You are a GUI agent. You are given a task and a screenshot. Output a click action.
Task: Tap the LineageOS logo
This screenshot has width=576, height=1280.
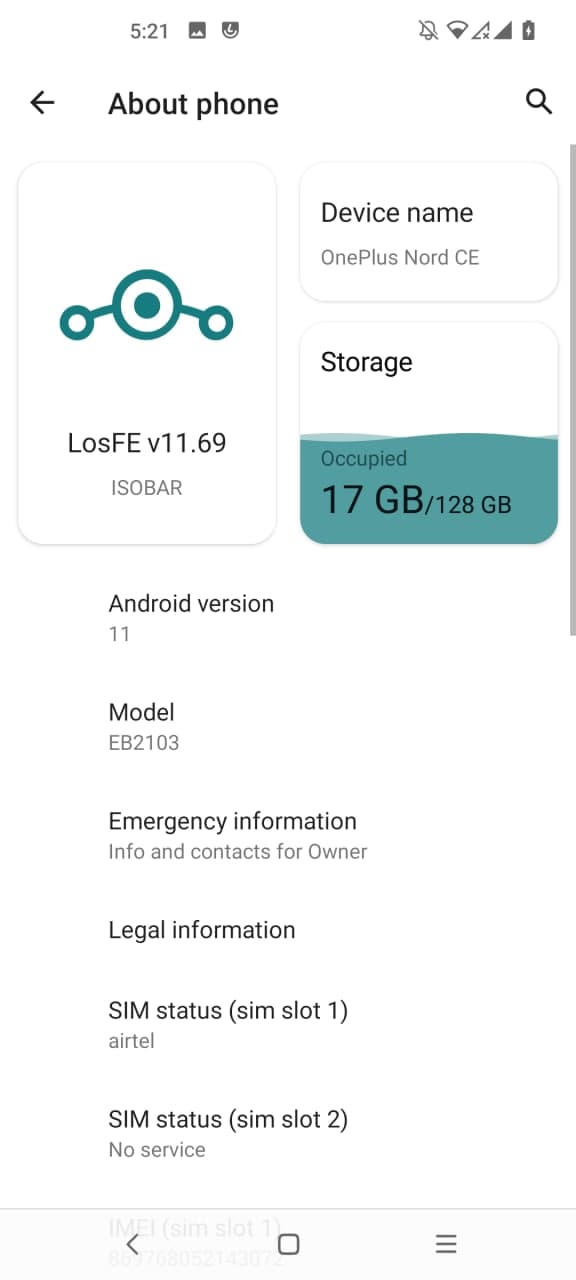[146, 305]
